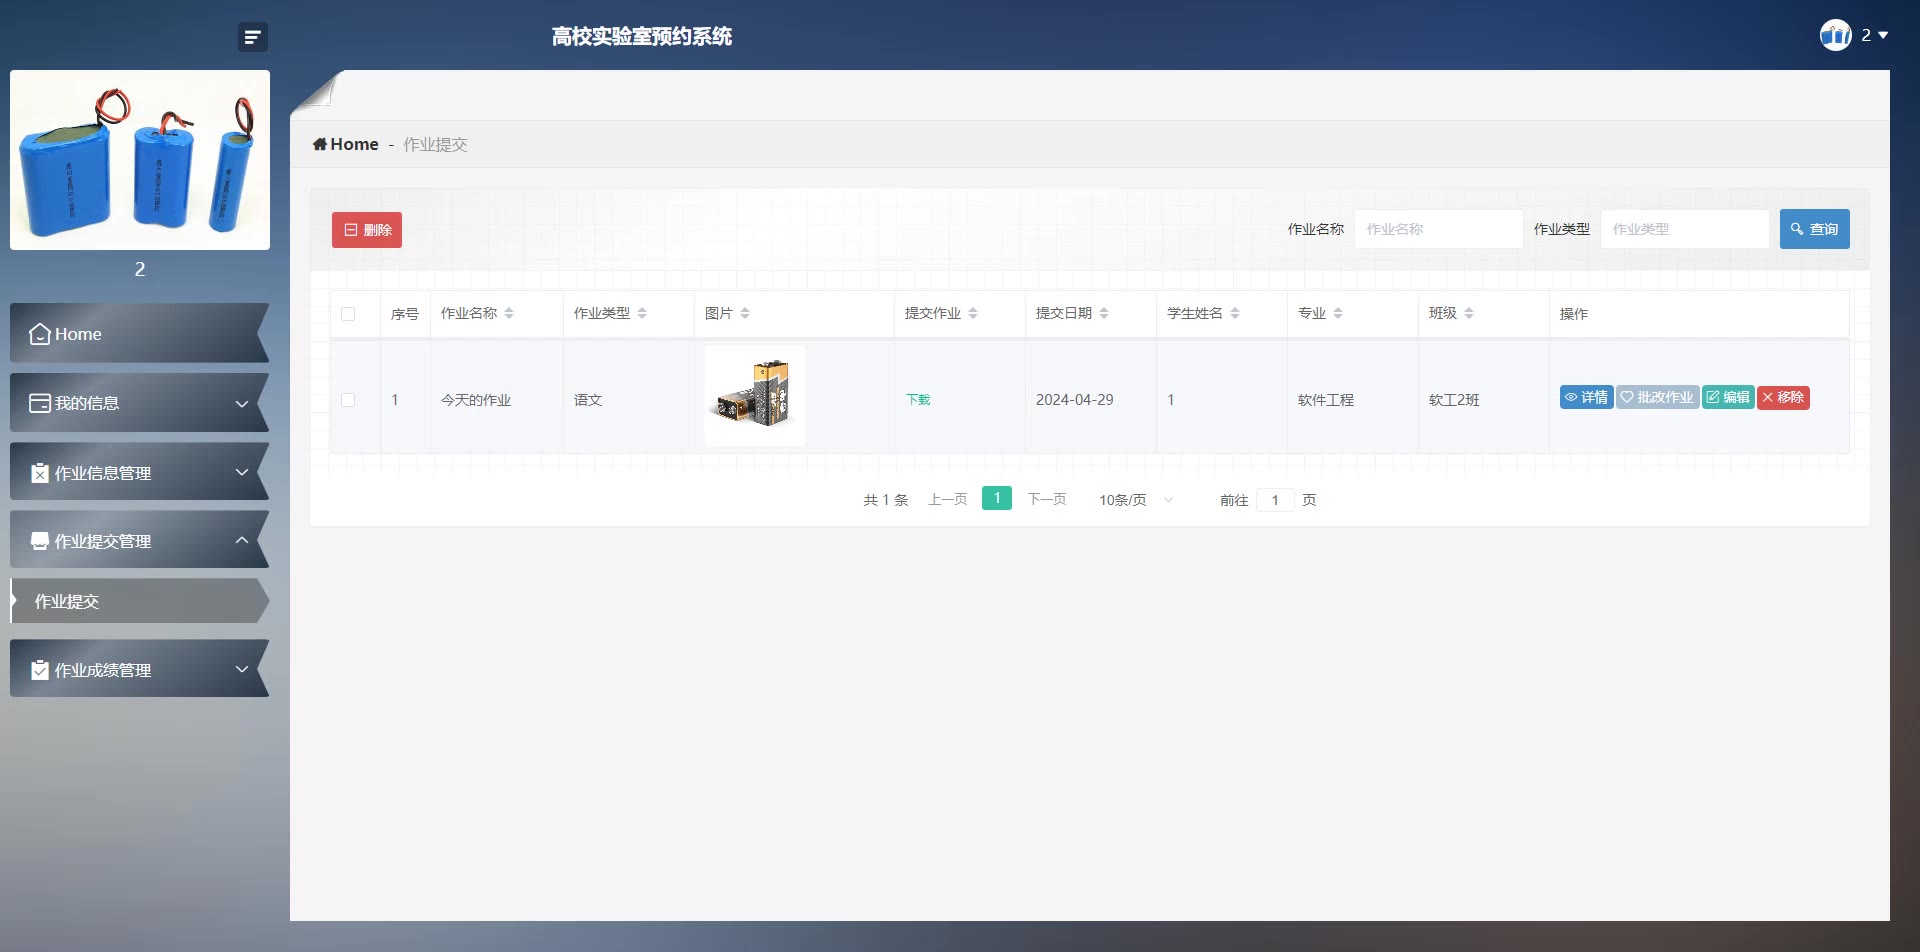This screenshot has height=952, width=1920.
Task: Click the blue battery profile picture in sidebar
Action: pyautogui.click(x=140, y=160)
